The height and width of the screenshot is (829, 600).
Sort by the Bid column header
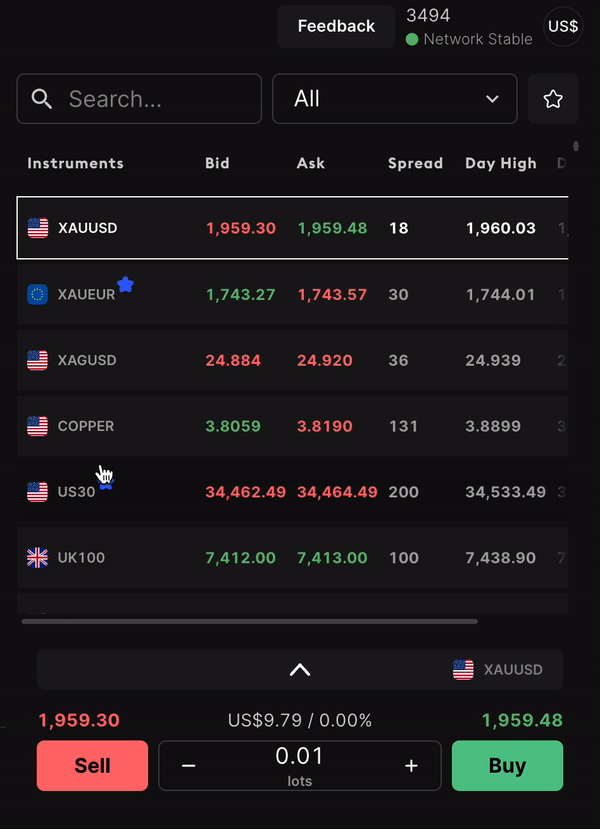click(217, 163)
